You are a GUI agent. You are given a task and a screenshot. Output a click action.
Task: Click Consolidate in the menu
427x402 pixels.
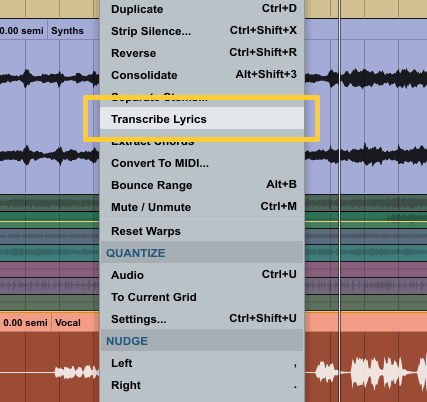click(x=202, y=75)
